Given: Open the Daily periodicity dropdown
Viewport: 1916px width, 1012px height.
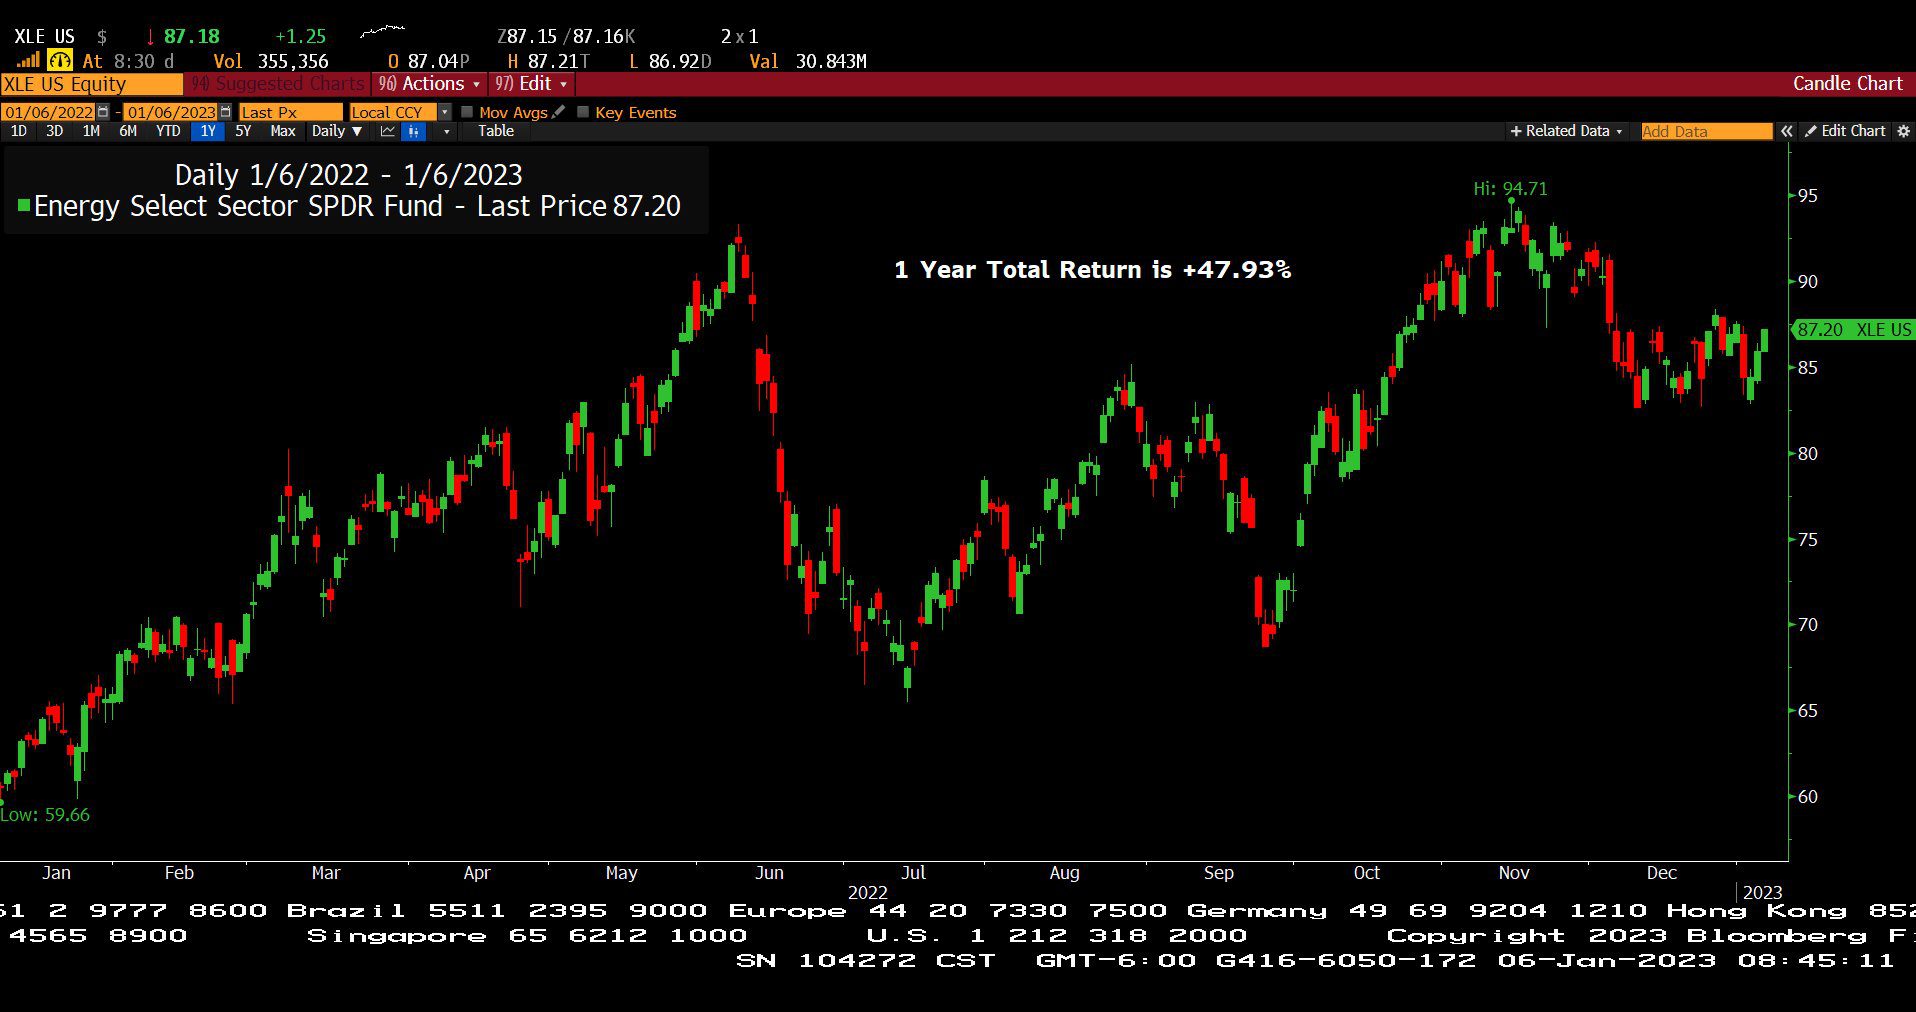Looking at the screenshot, I should (336, 131).
